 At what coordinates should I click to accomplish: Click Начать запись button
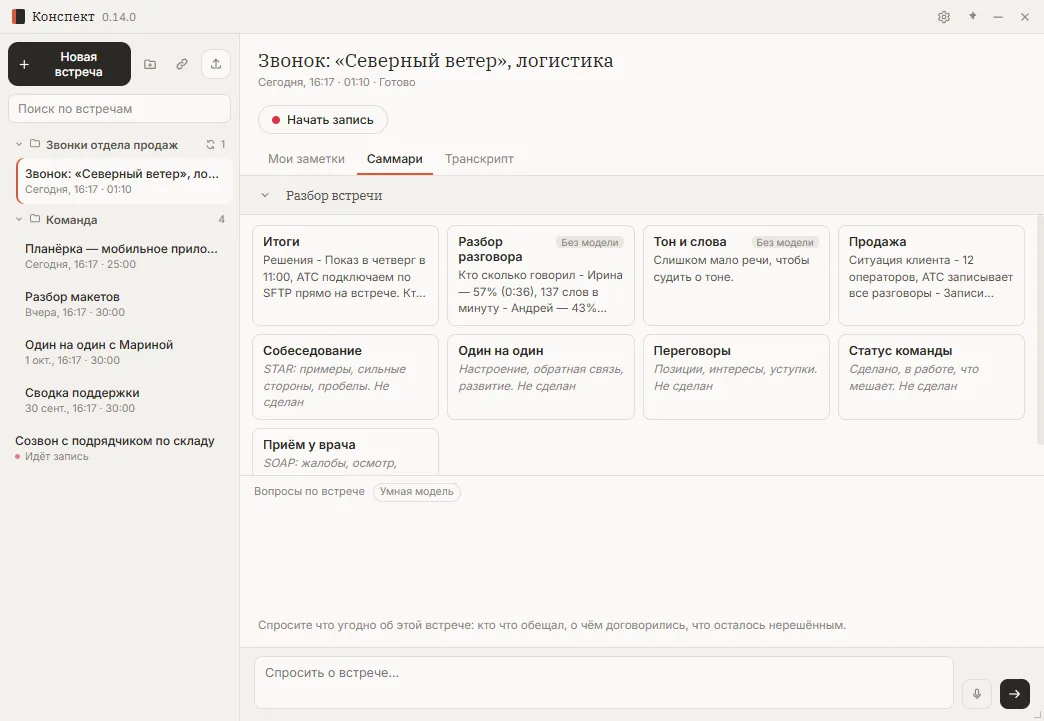coord(323,120)
